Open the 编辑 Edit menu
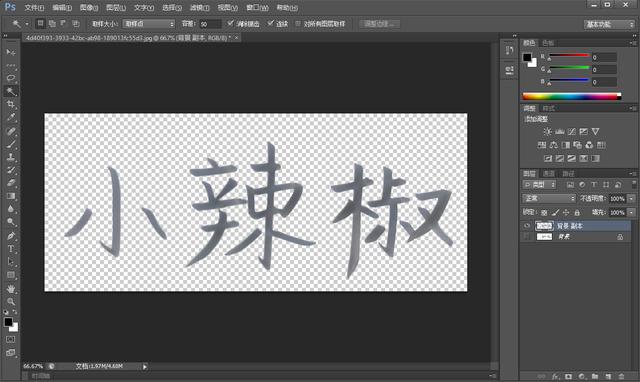 (x=62, y=8)
